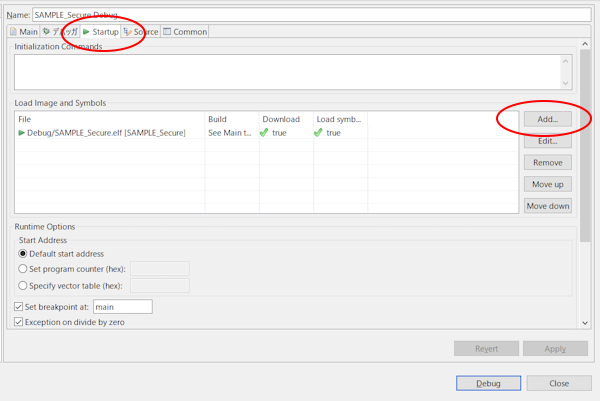Open the Source tab
600x401 pixels.
click(144, 32)
